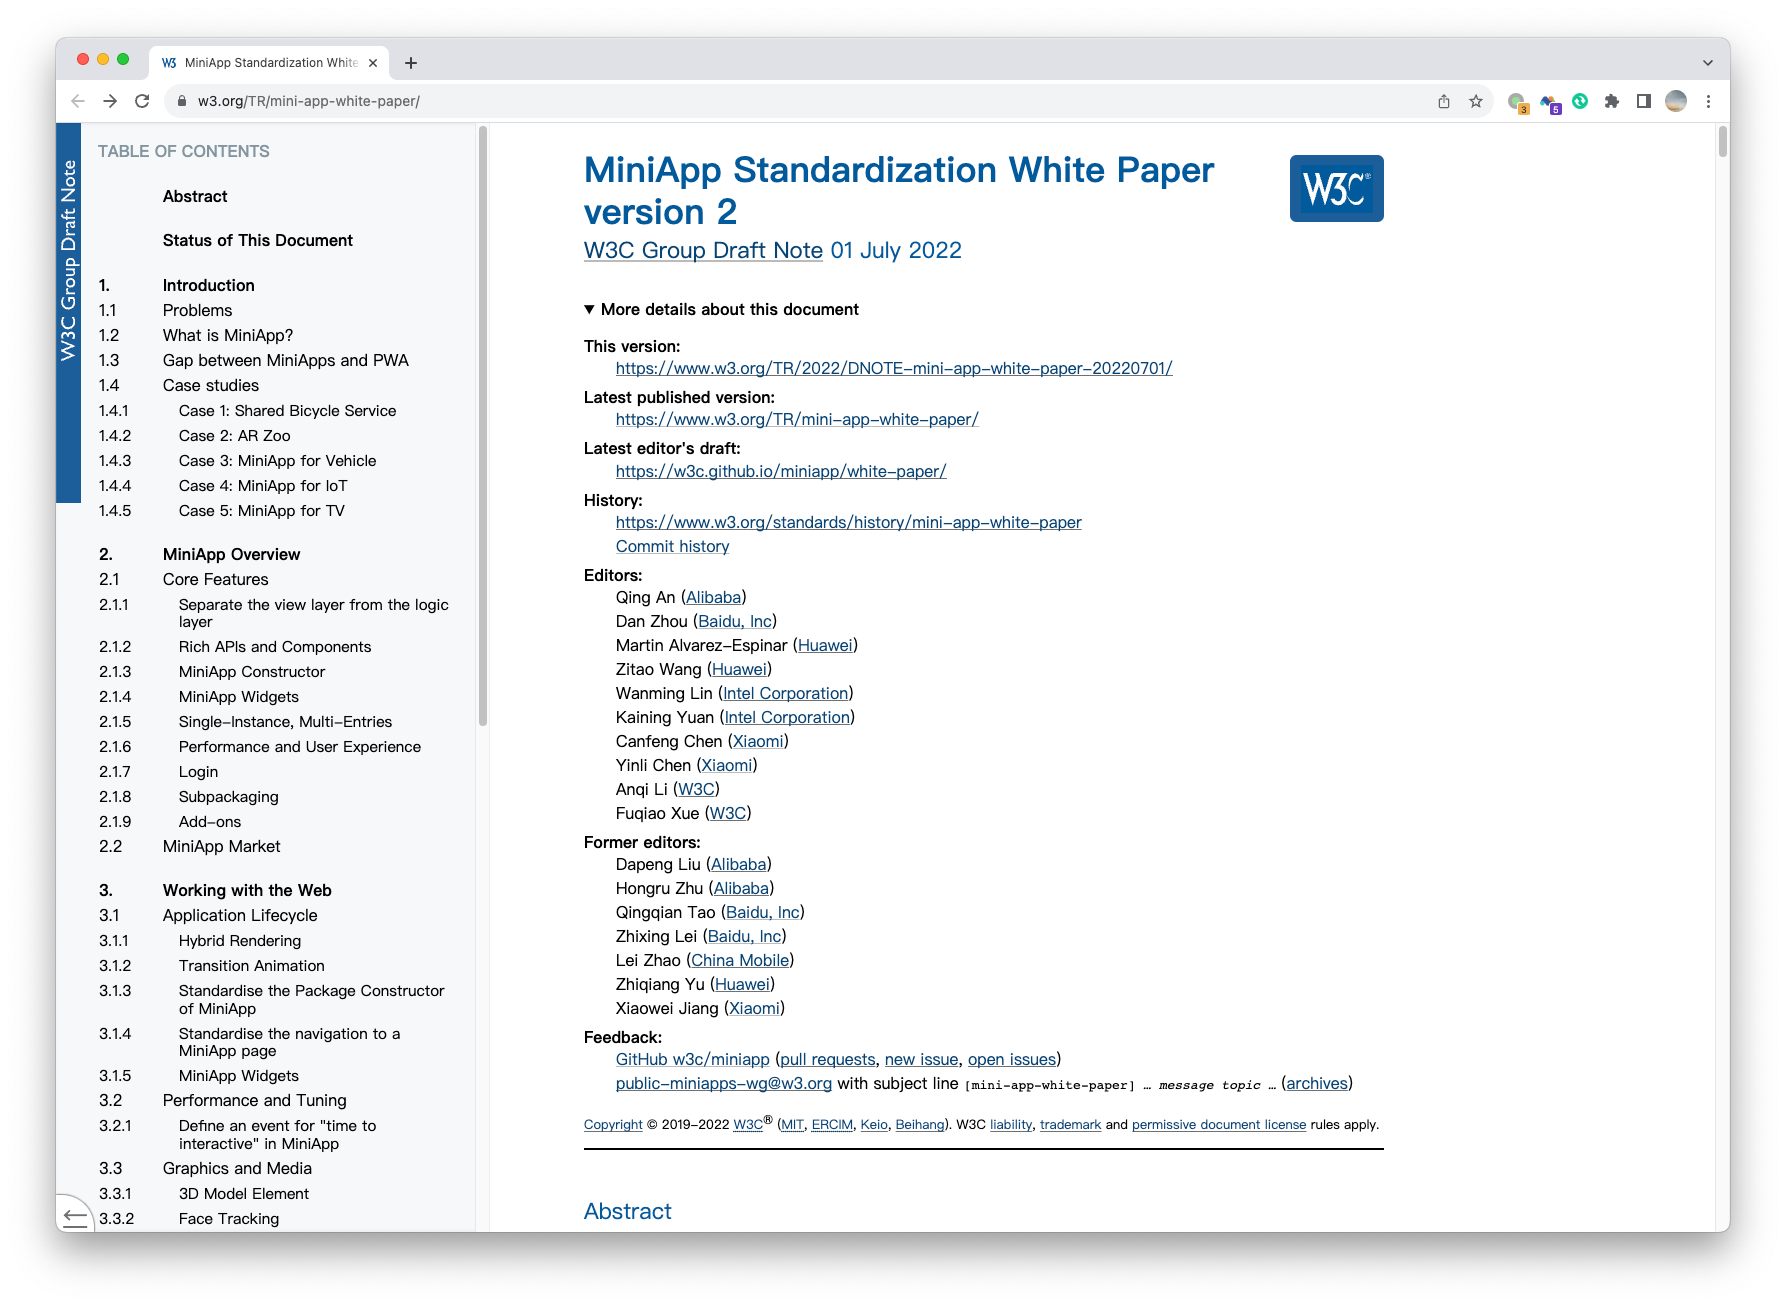Open the Commit history link
The height and width of the screenshot is (1306, 1786).
672,546
